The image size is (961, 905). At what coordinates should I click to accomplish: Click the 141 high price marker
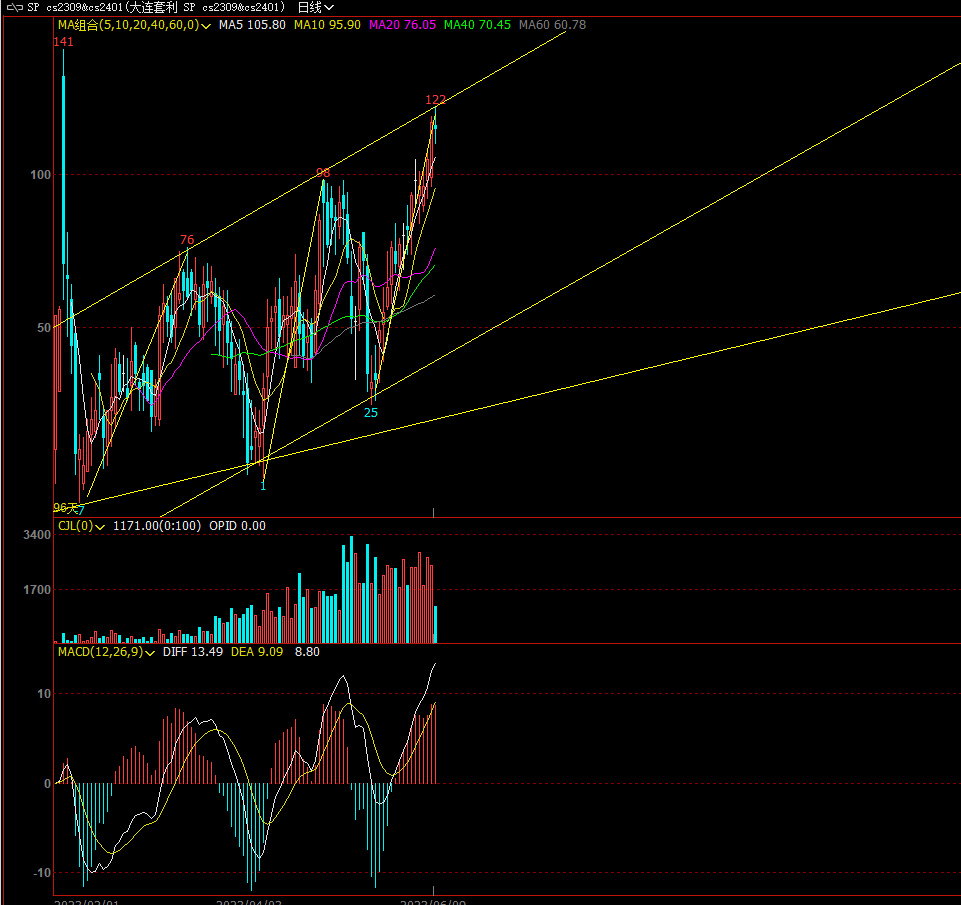(x=63, y=42)
